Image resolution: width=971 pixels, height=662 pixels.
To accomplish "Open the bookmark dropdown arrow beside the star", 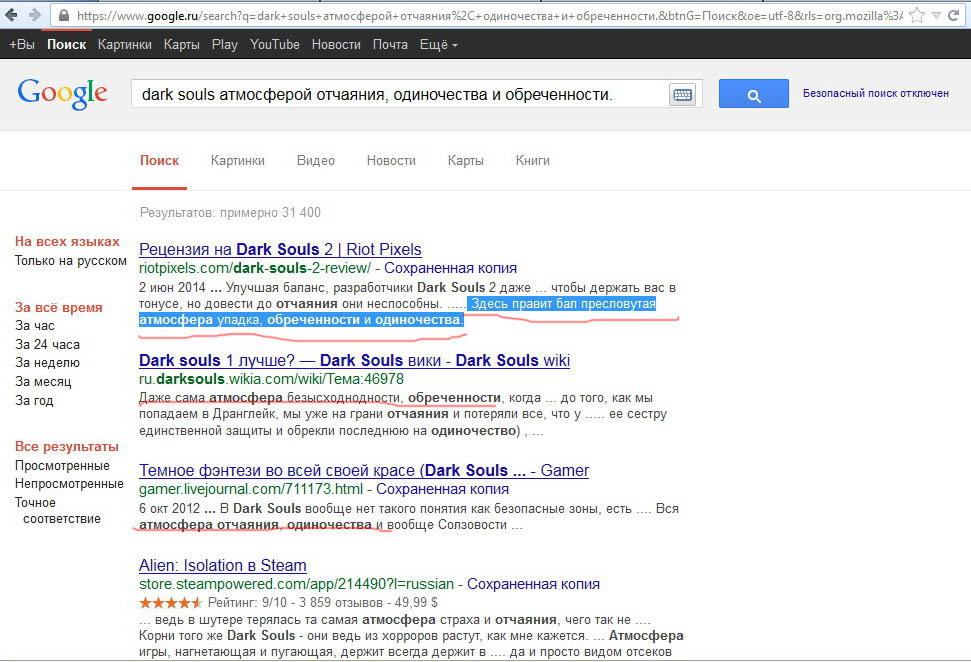I will coord(936,15).
